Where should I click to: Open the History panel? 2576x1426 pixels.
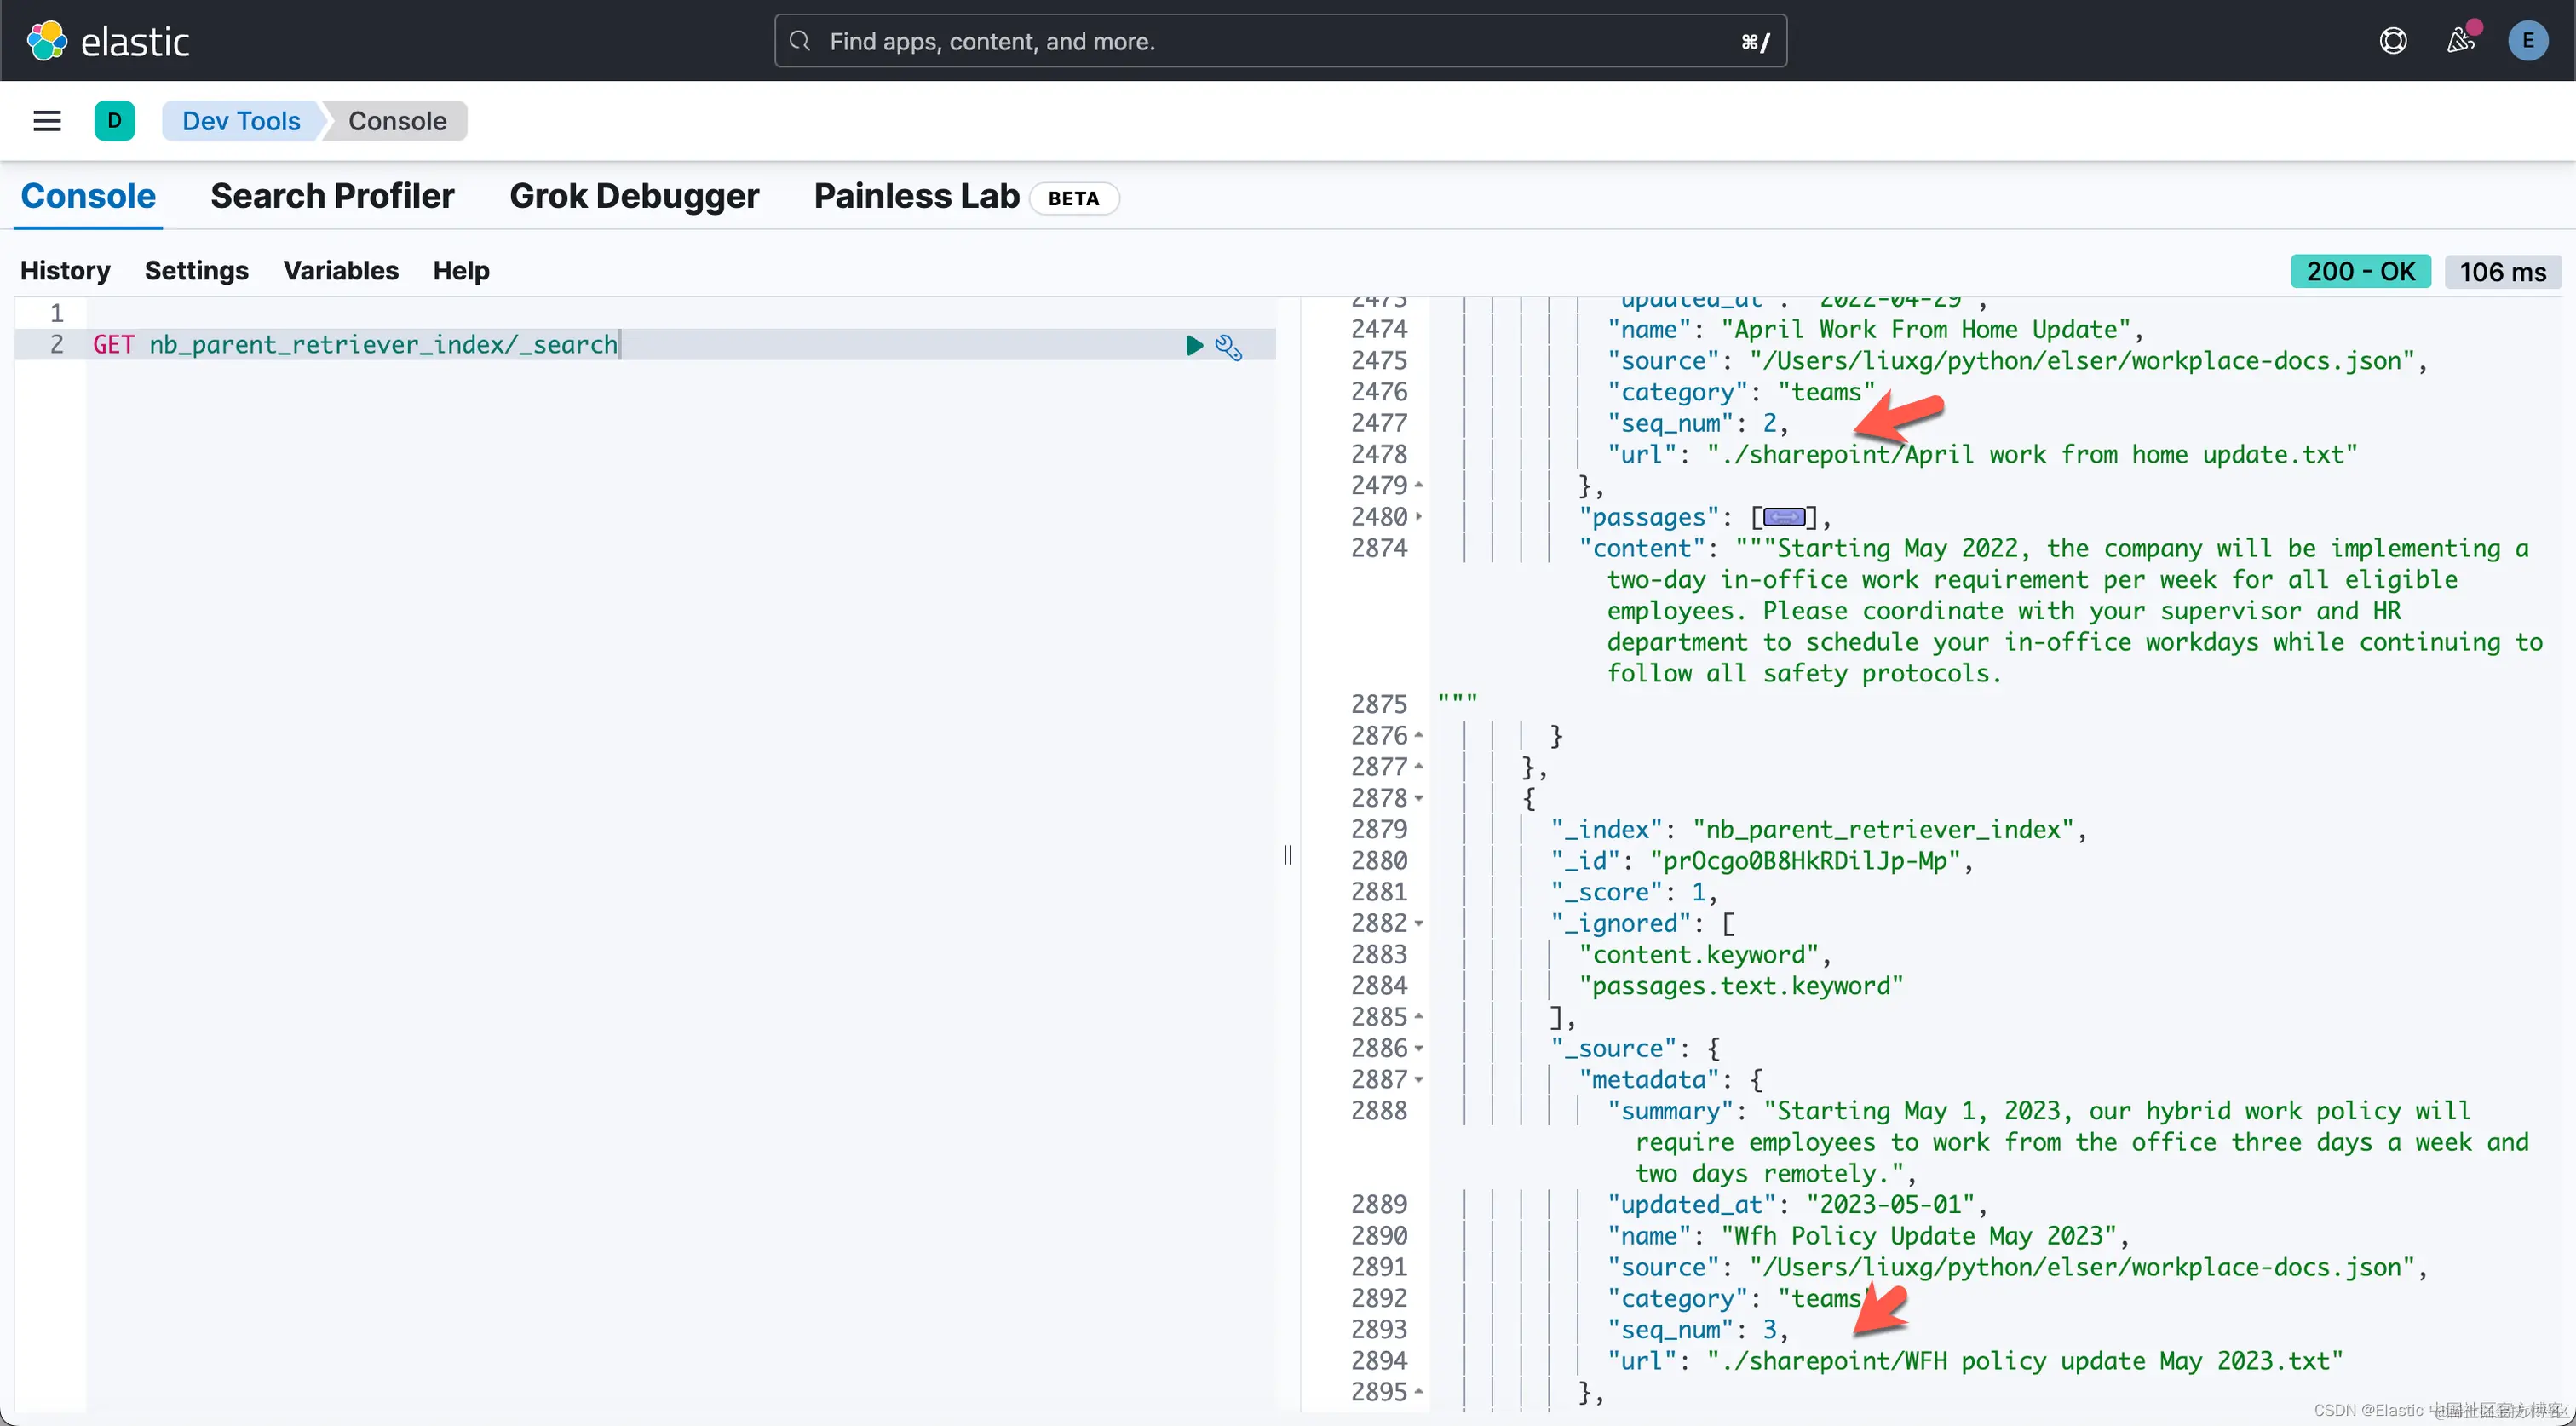[65, 271]
